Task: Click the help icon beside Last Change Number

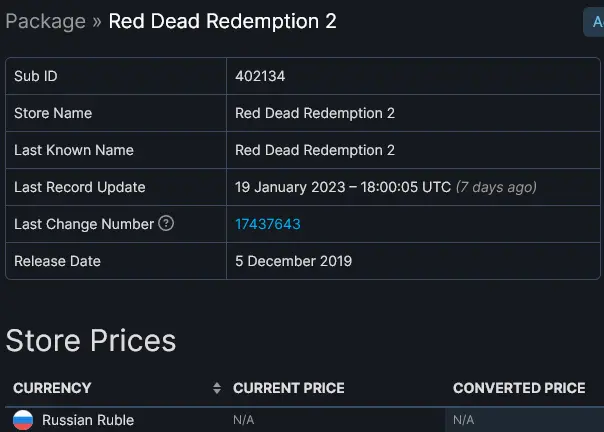Action: (166, 223)
